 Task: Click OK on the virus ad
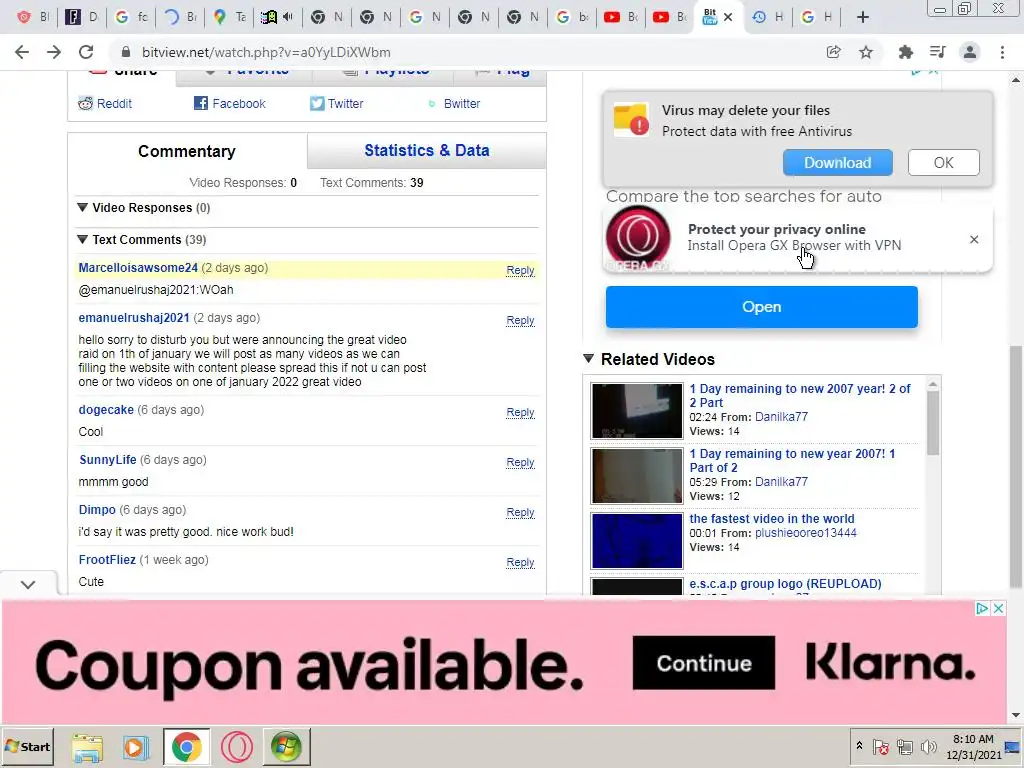tap(943, 163)
